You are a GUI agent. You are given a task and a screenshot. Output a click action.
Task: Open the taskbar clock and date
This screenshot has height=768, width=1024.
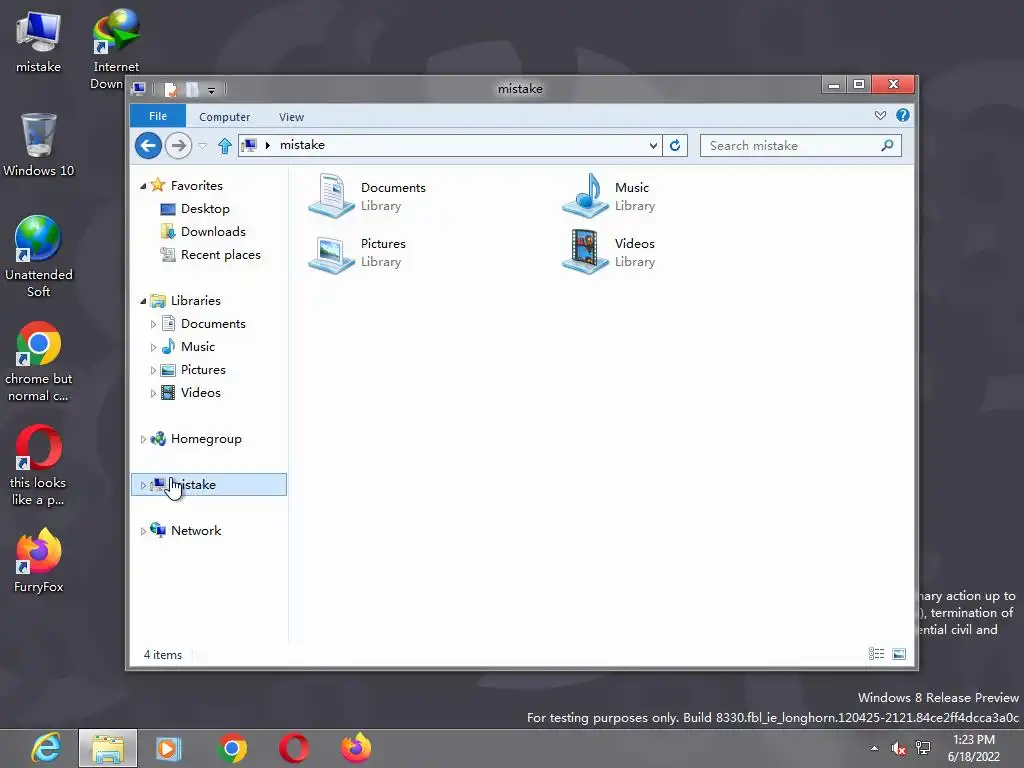tap(974, 748)
